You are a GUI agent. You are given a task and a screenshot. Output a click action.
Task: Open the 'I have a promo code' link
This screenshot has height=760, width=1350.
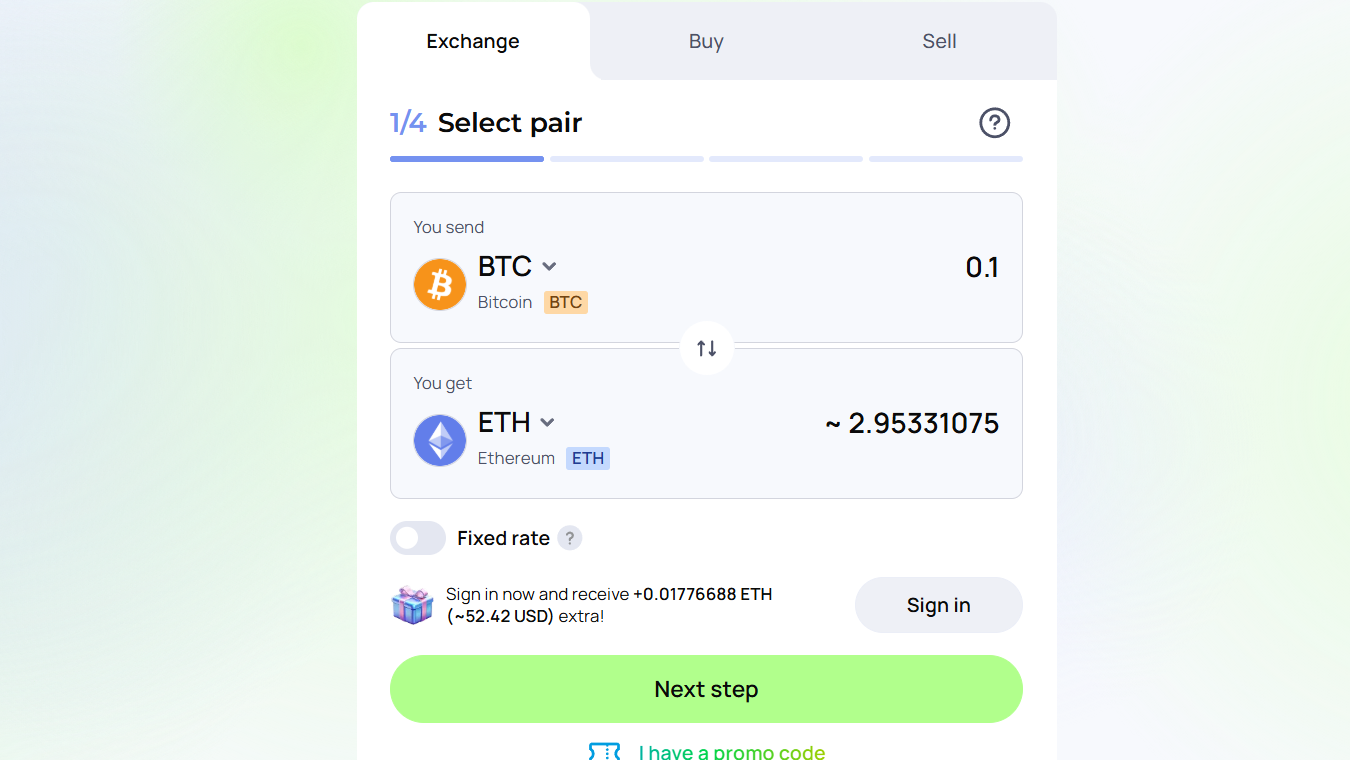[x=732, y=751]
